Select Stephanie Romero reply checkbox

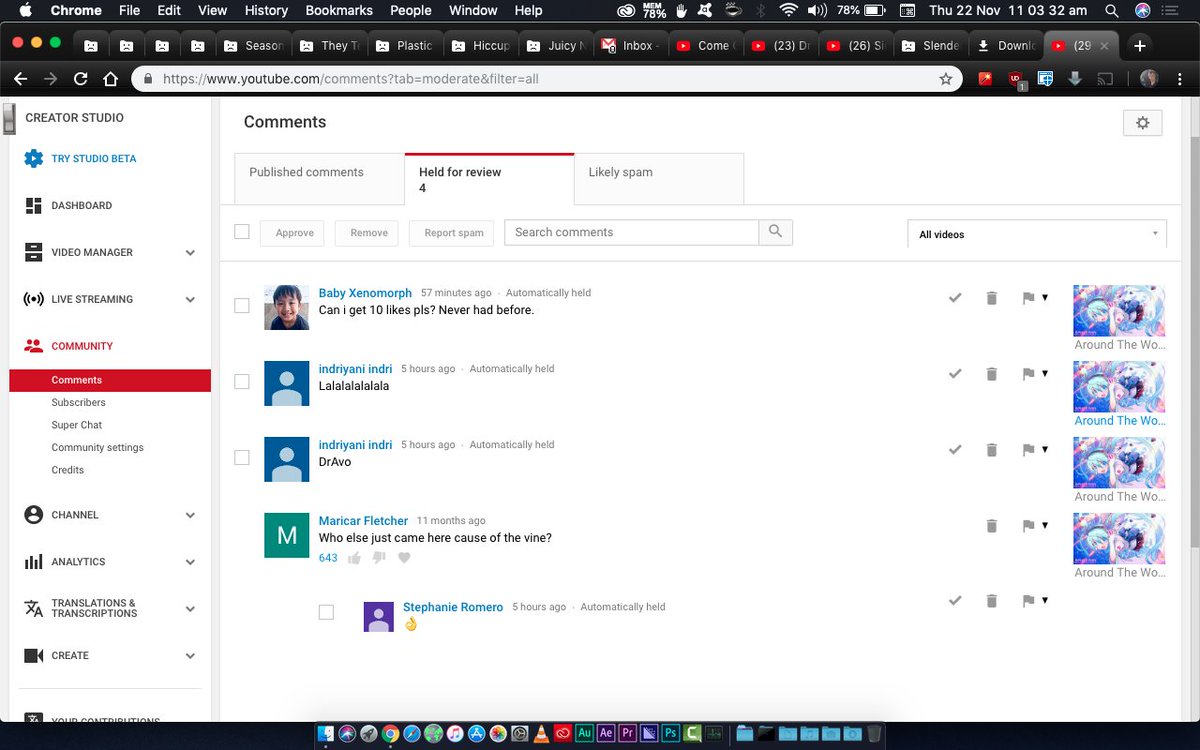[326, 612]
